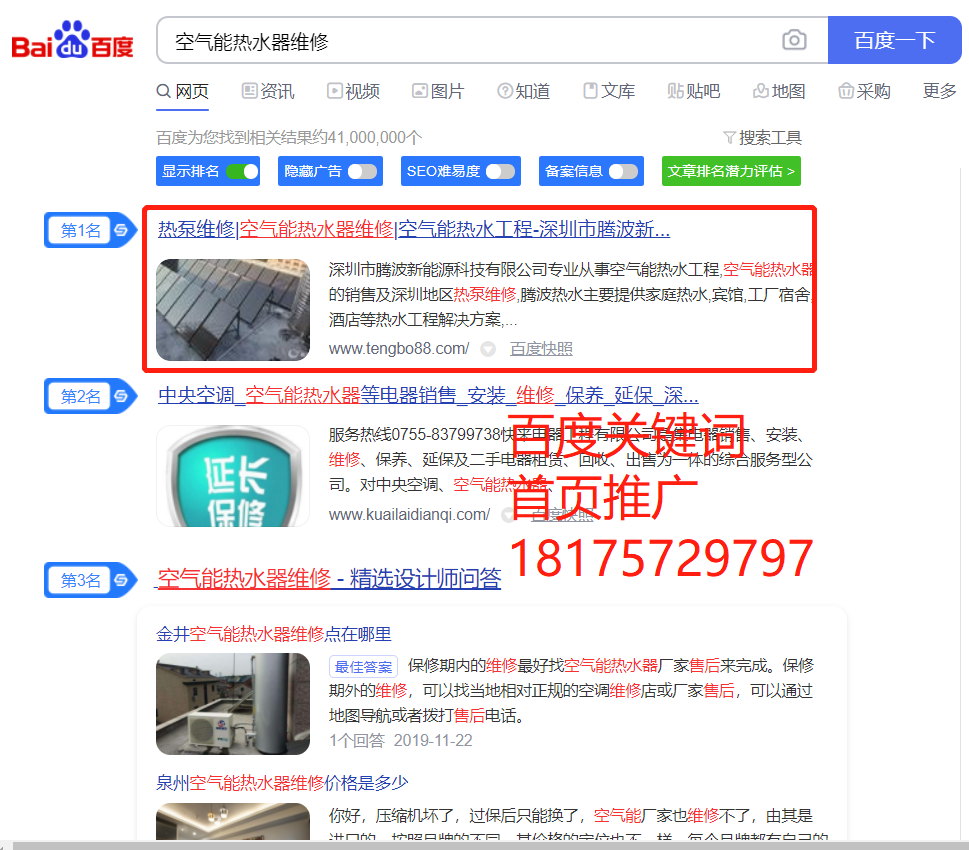Click the 百度一下 search button
The width and height of the screenshot is (969, 850).
[x=894, y=40]
